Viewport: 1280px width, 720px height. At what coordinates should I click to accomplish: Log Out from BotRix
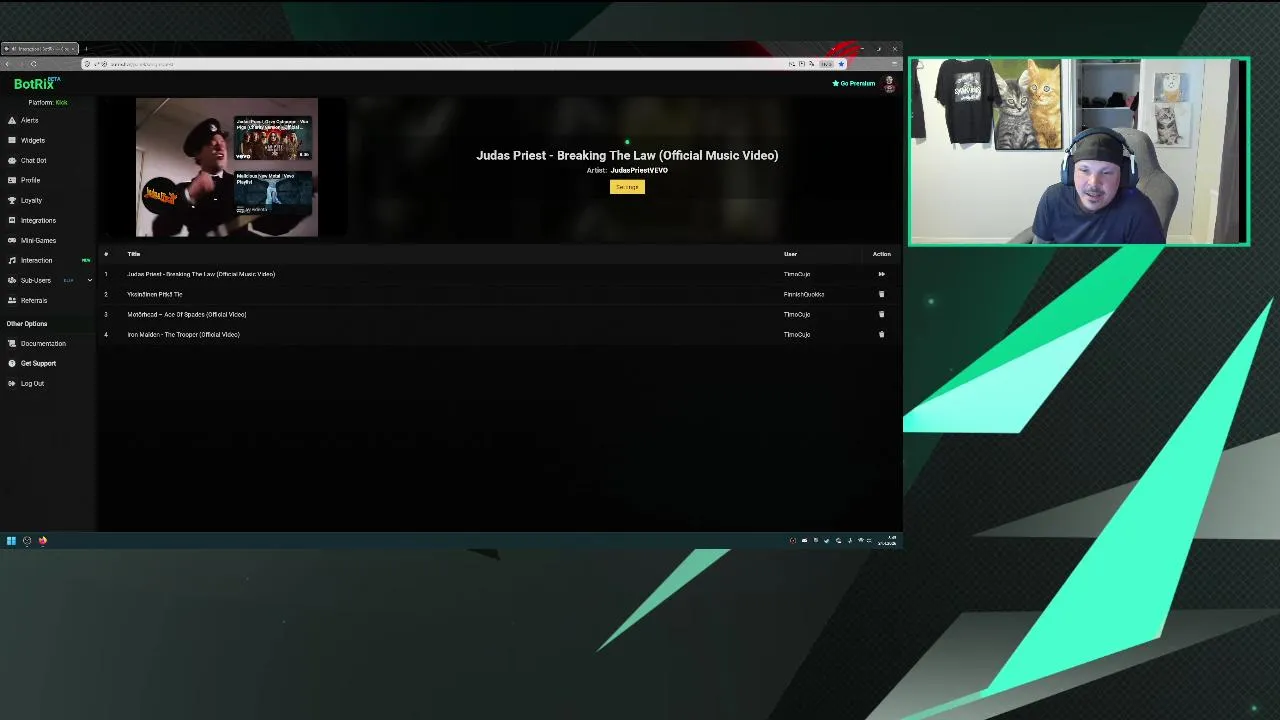pos(32,383)
